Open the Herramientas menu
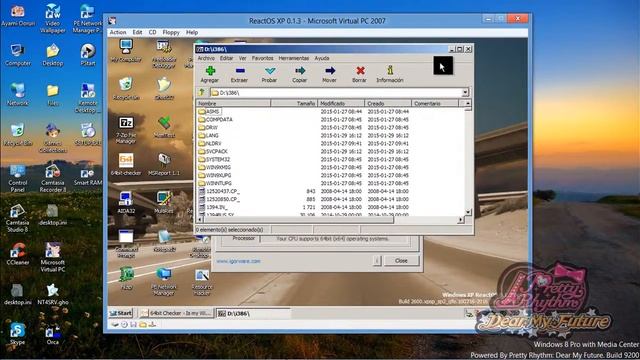Viewport: 640px width, 360px height. [x=293, y=58]
